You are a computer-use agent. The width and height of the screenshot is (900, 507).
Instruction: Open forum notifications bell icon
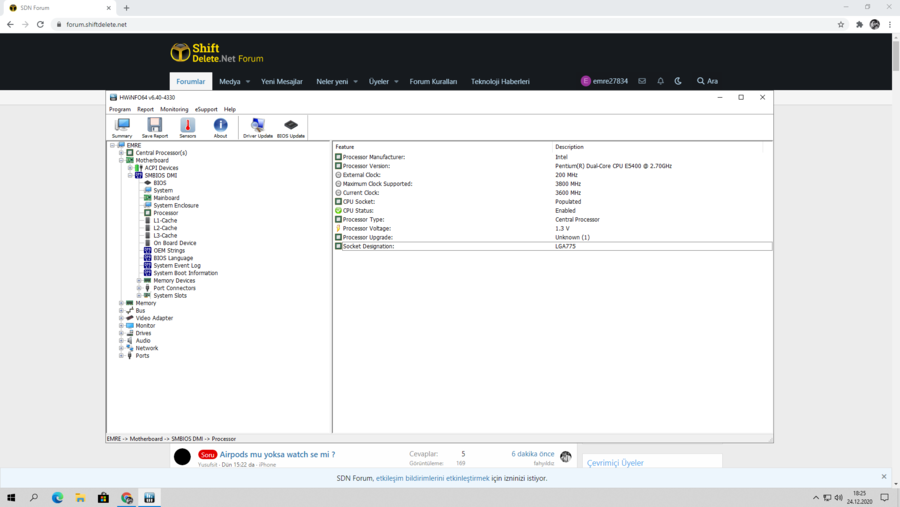coord(660,81)
